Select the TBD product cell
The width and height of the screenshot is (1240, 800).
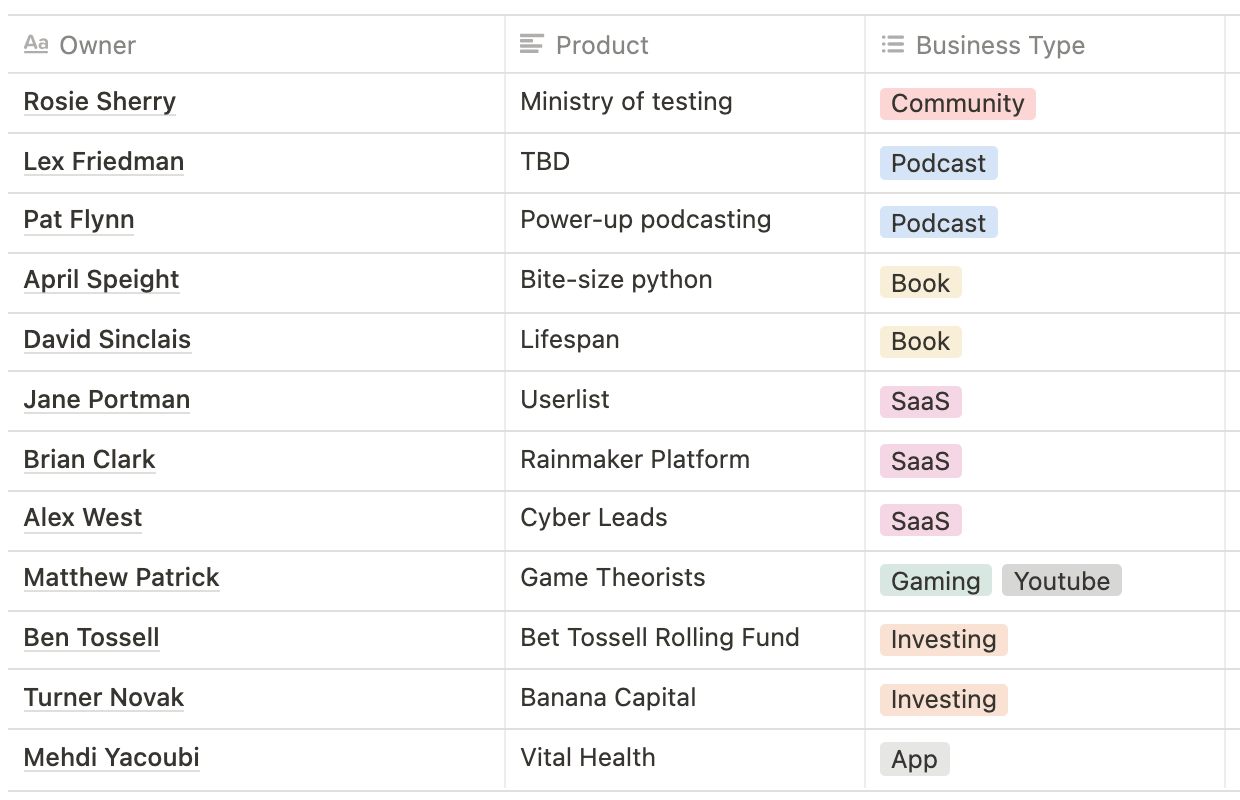coord(685,163)
